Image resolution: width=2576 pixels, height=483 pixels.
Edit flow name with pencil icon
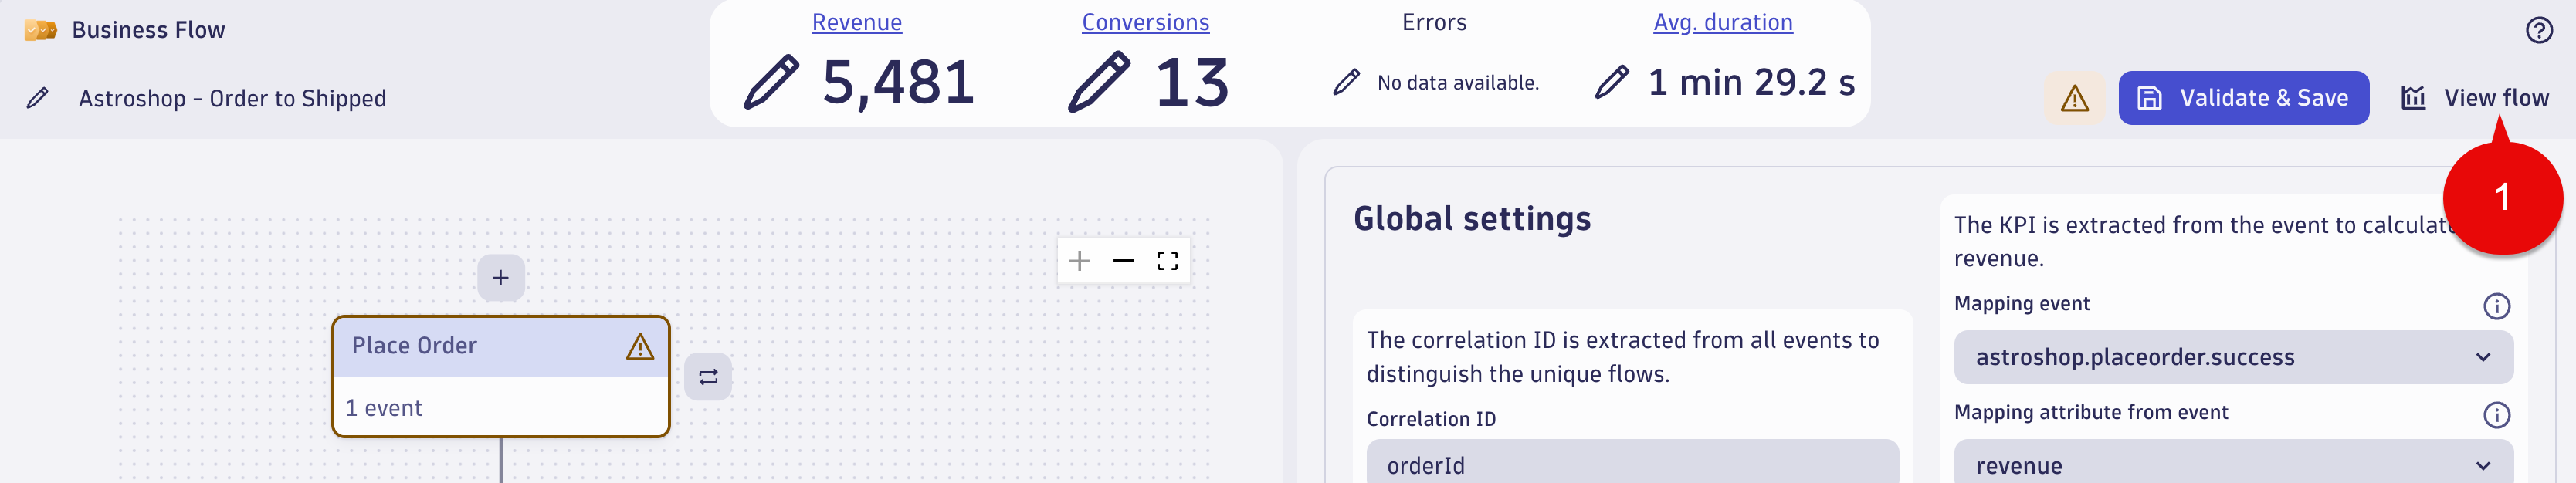point(38,98)
